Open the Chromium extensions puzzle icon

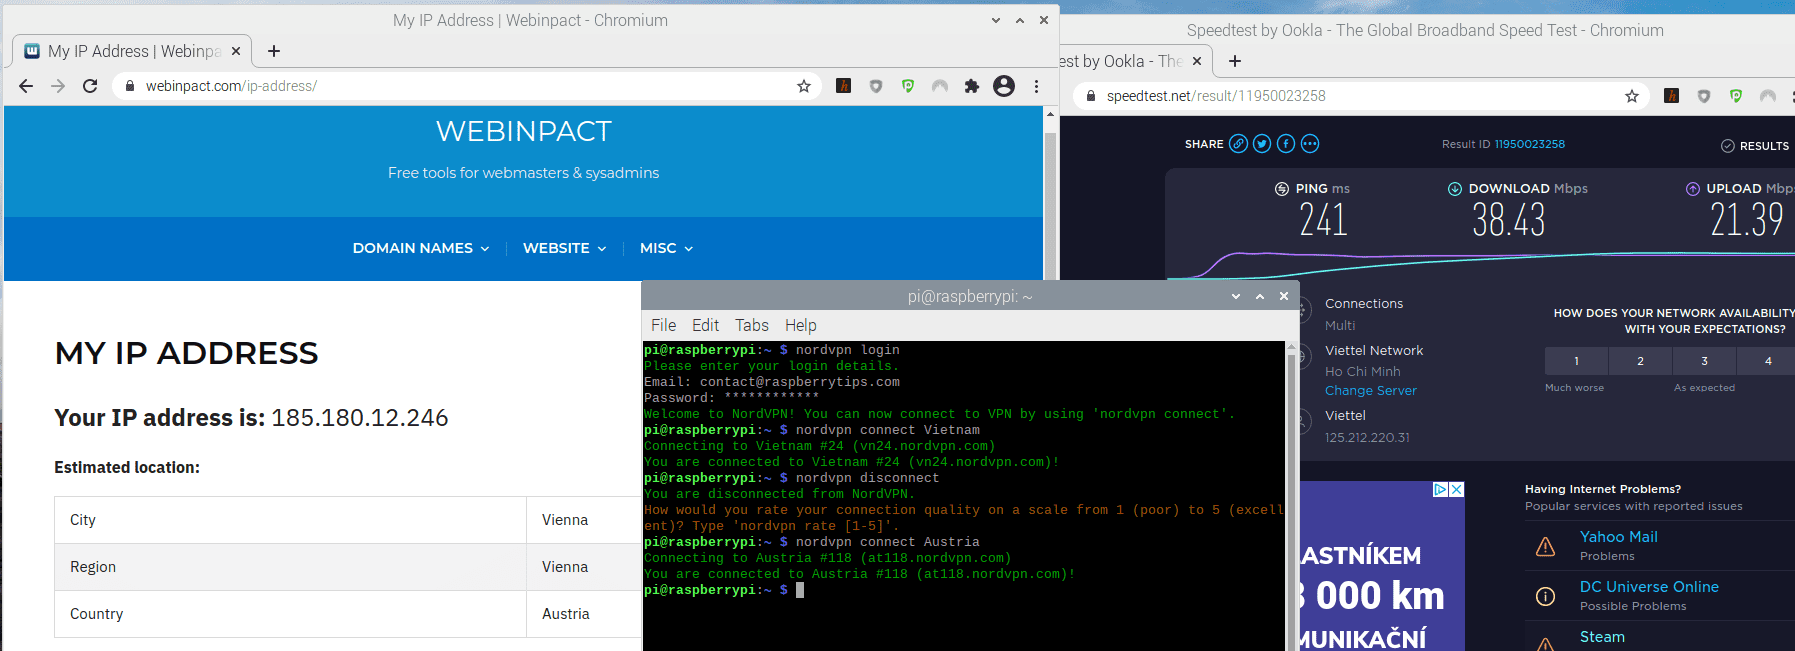point(971,86)
